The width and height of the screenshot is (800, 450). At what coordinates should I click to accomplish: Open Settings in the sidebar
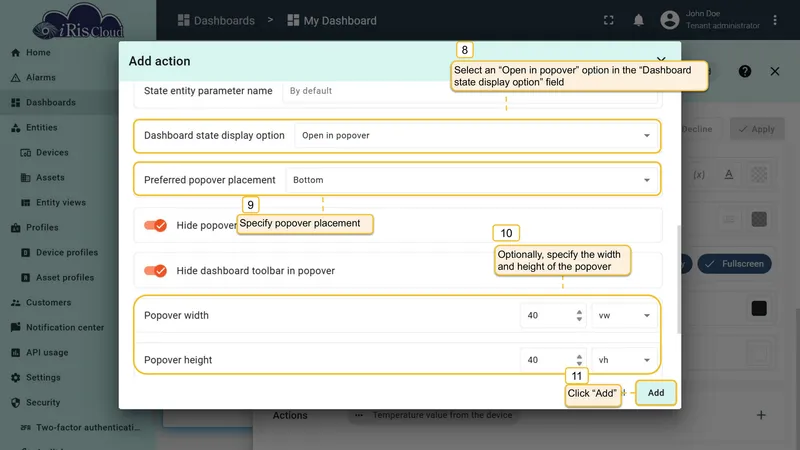(43, 378)
